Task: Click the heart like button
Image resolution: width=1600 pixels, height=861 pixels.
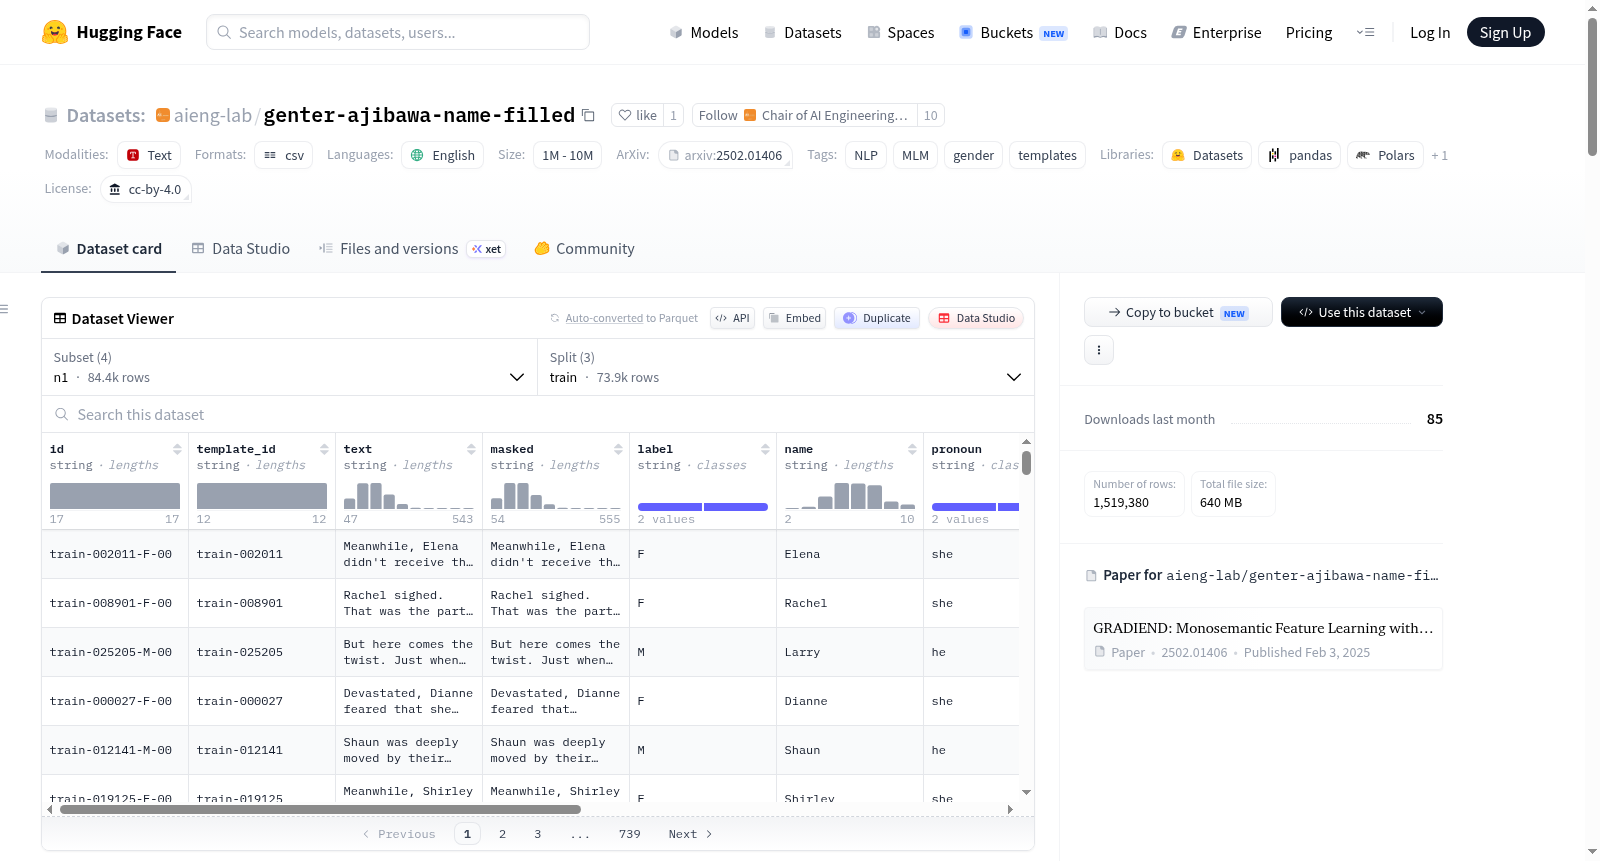Action: click(x=637, y=115)
